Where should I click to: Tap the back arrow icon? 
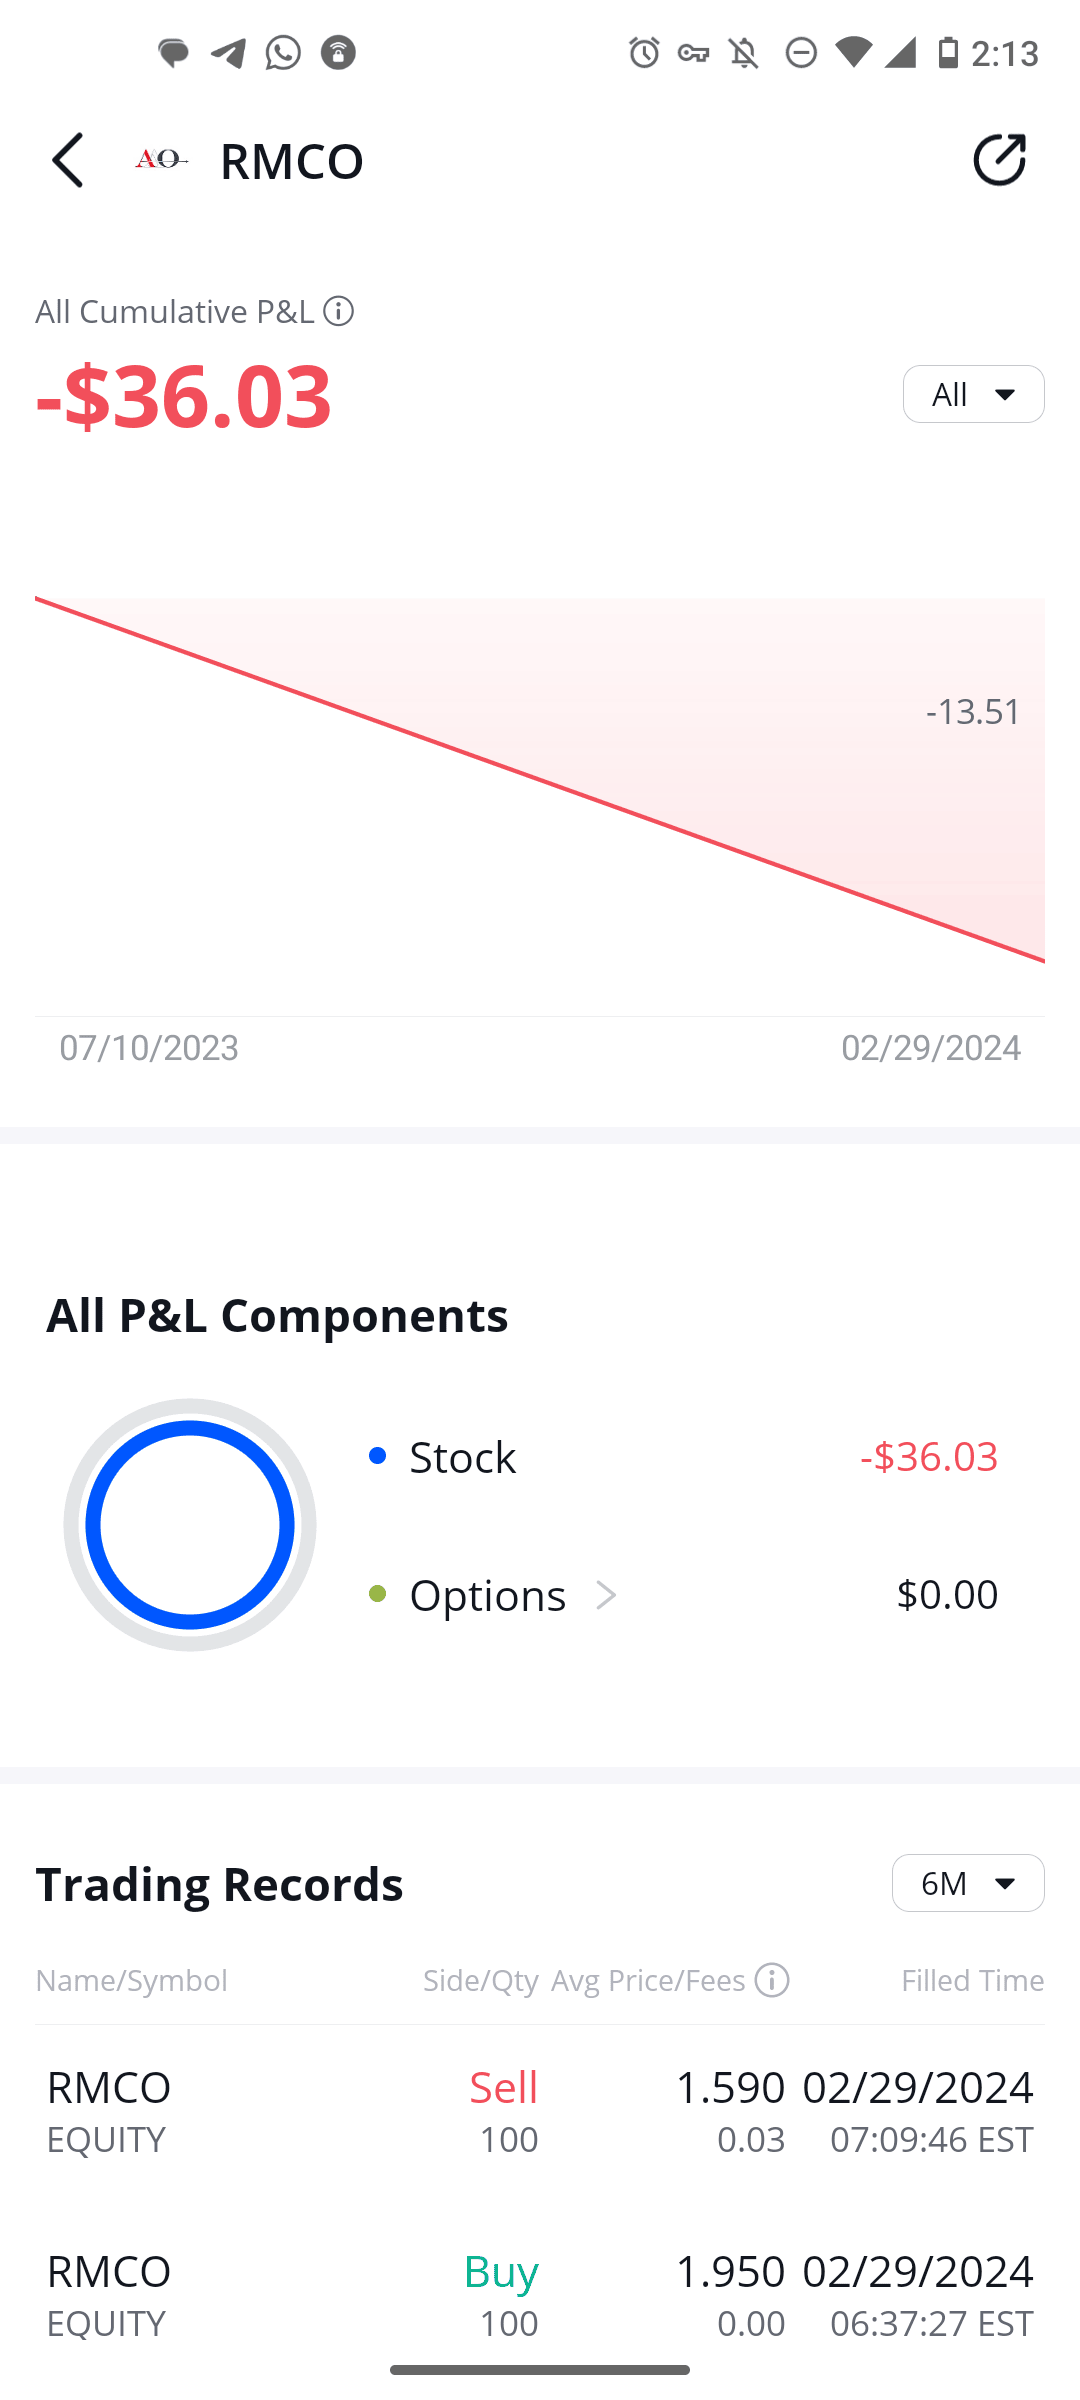[68, 160]
